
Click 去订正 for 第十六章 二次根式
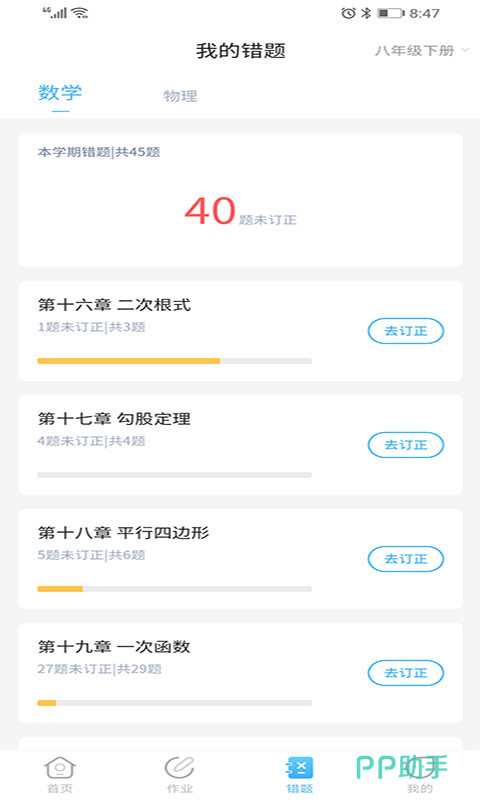(406, 331)
